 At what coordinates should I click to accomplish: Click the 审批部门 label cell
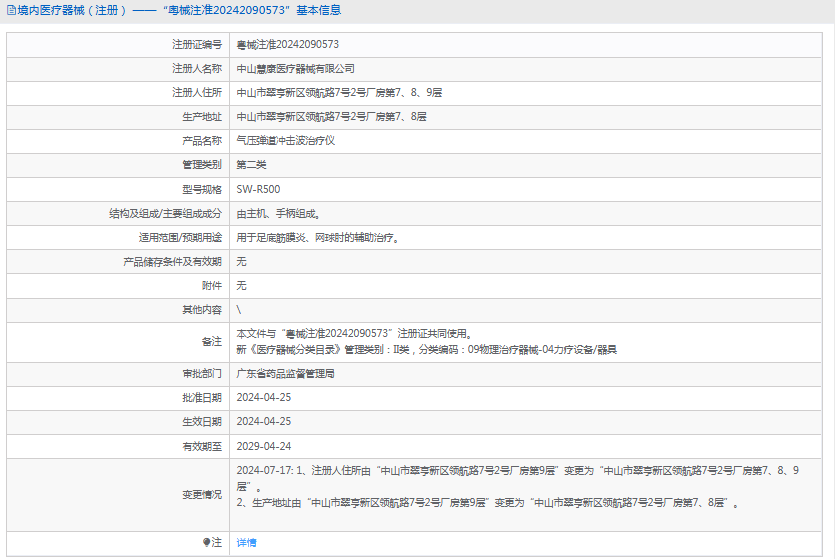point(118,374)
